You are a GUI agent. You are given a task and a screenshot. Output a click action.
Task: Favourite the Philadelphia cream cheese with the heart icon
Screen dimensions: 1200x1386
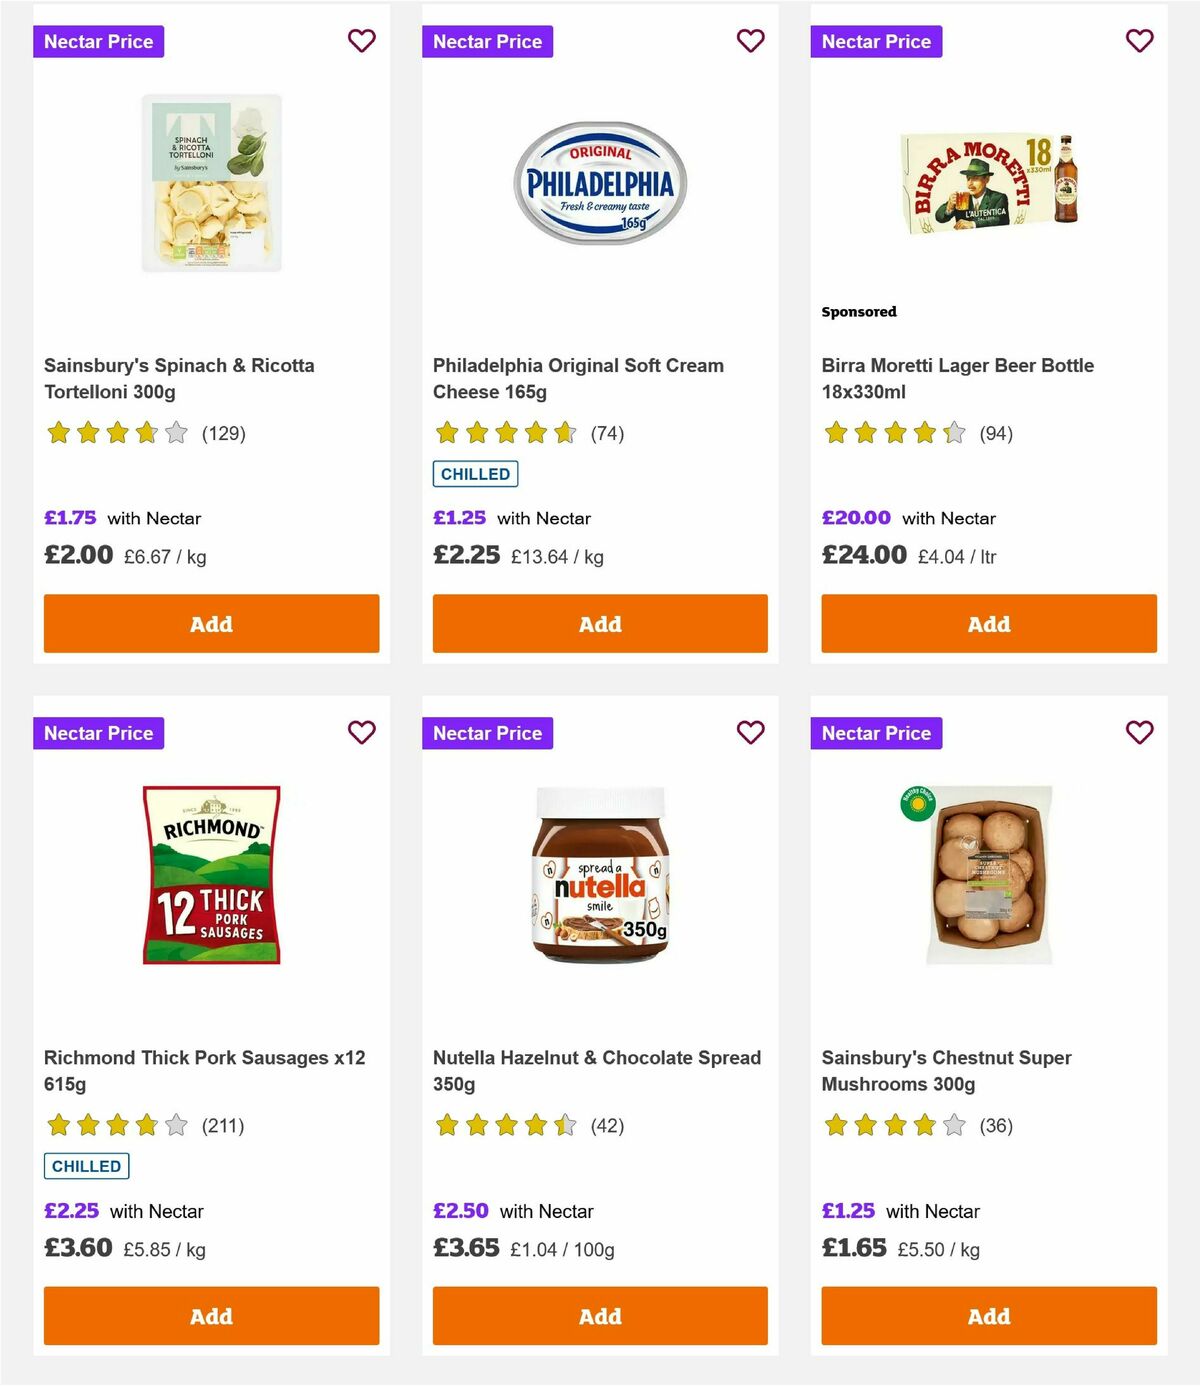pos(750,41)
